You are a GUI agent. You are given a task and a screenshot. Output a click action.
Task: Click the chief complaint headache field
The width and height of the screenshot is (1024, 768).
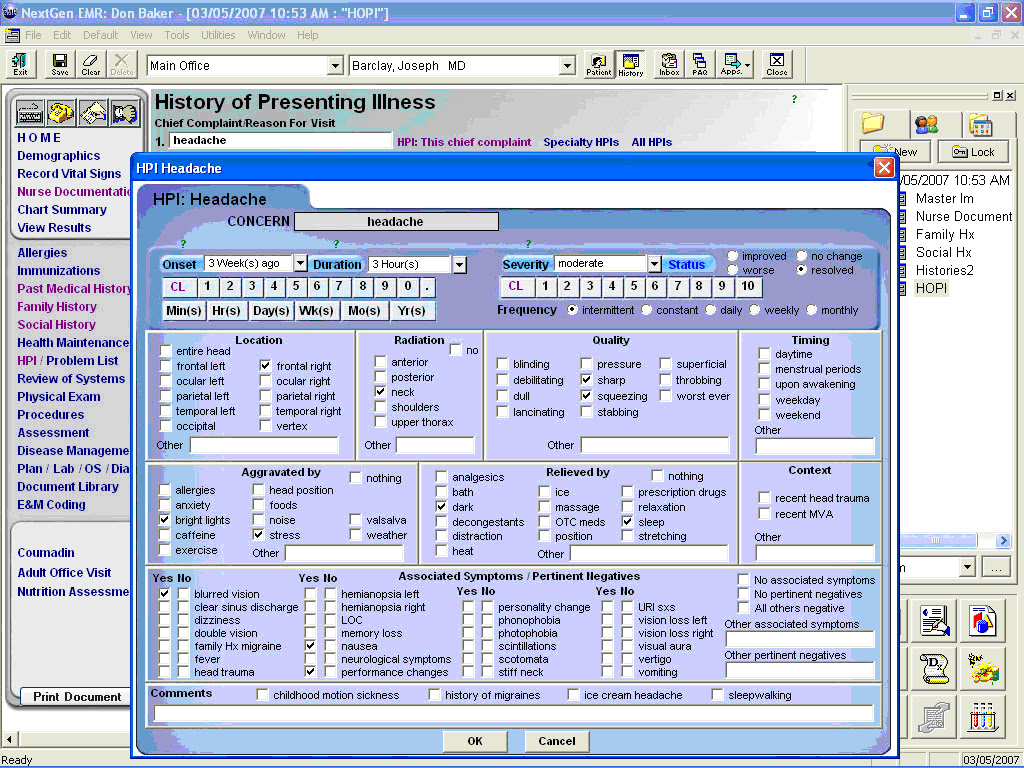pyautogui.click(x=281, y=140)
